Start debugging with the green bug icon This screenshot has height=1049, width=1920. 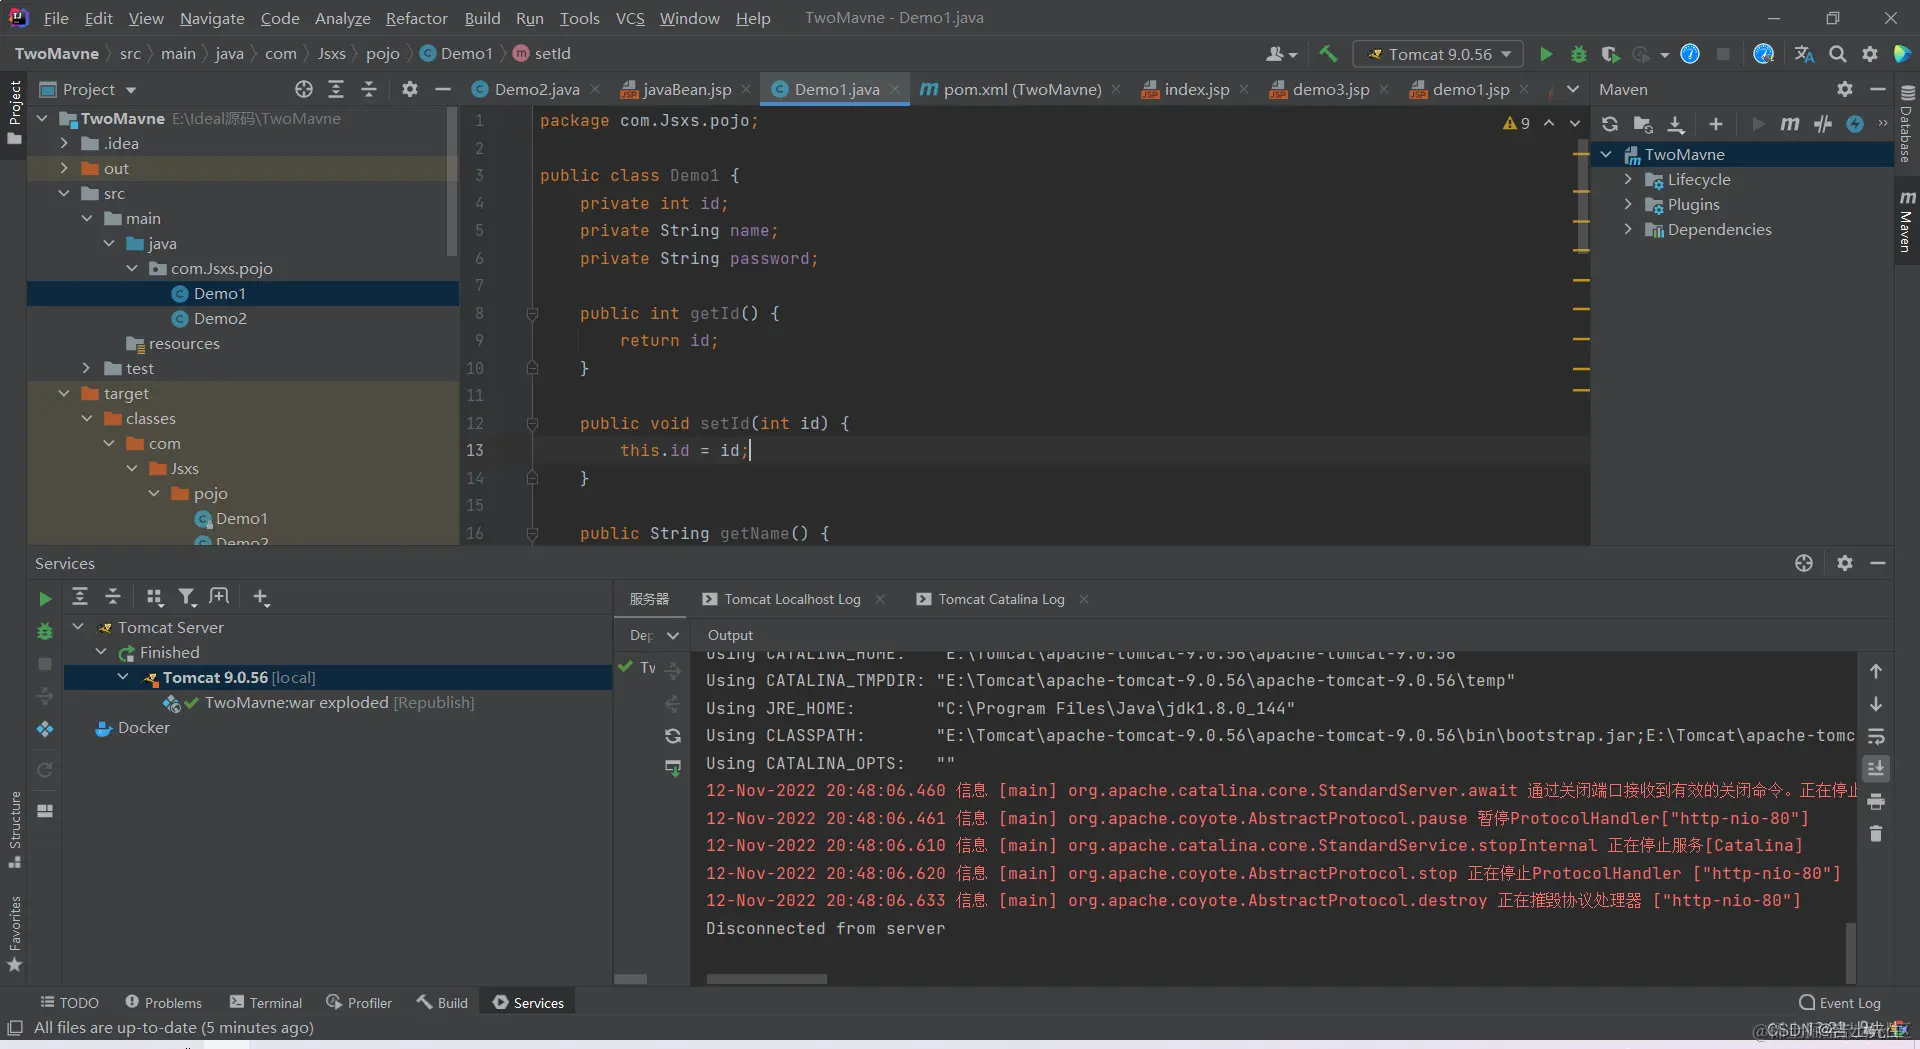pos(1579,54)
